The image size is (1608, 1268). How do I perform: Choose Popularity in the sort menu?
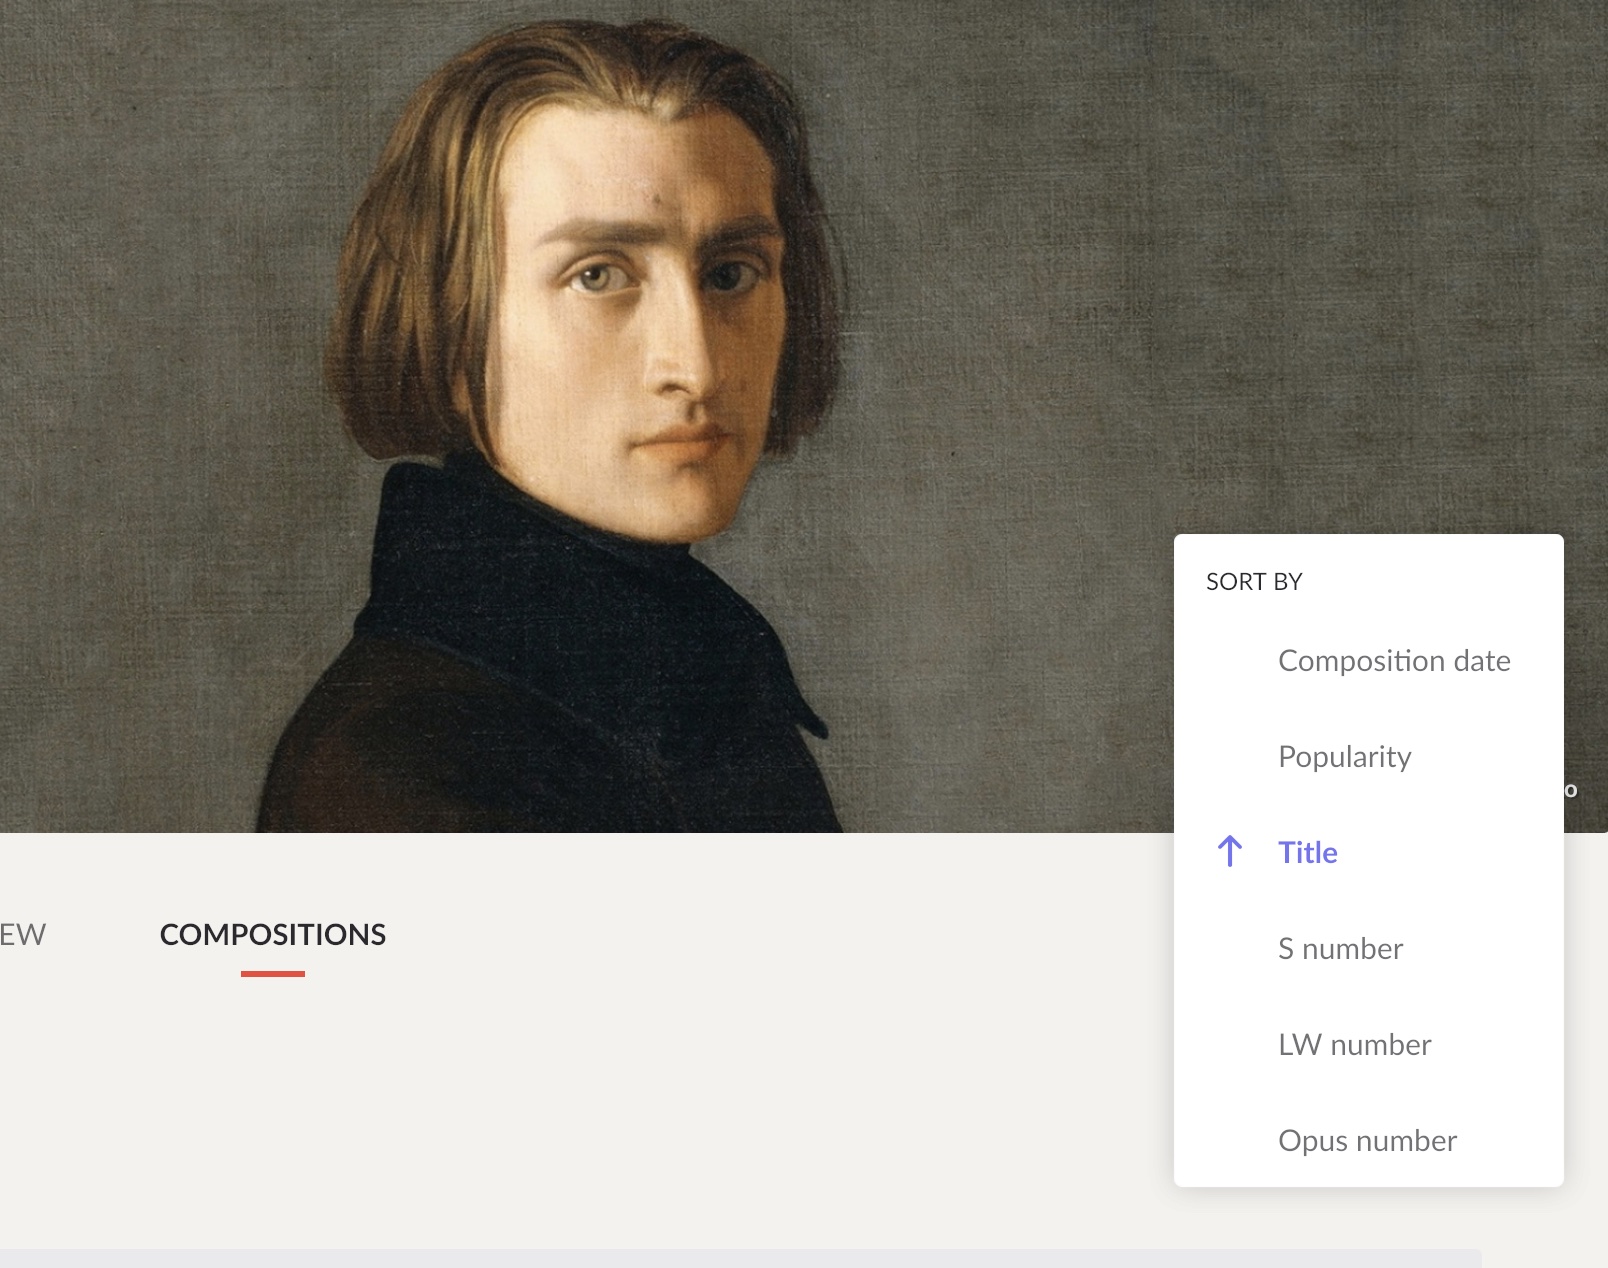(1345, 757)
